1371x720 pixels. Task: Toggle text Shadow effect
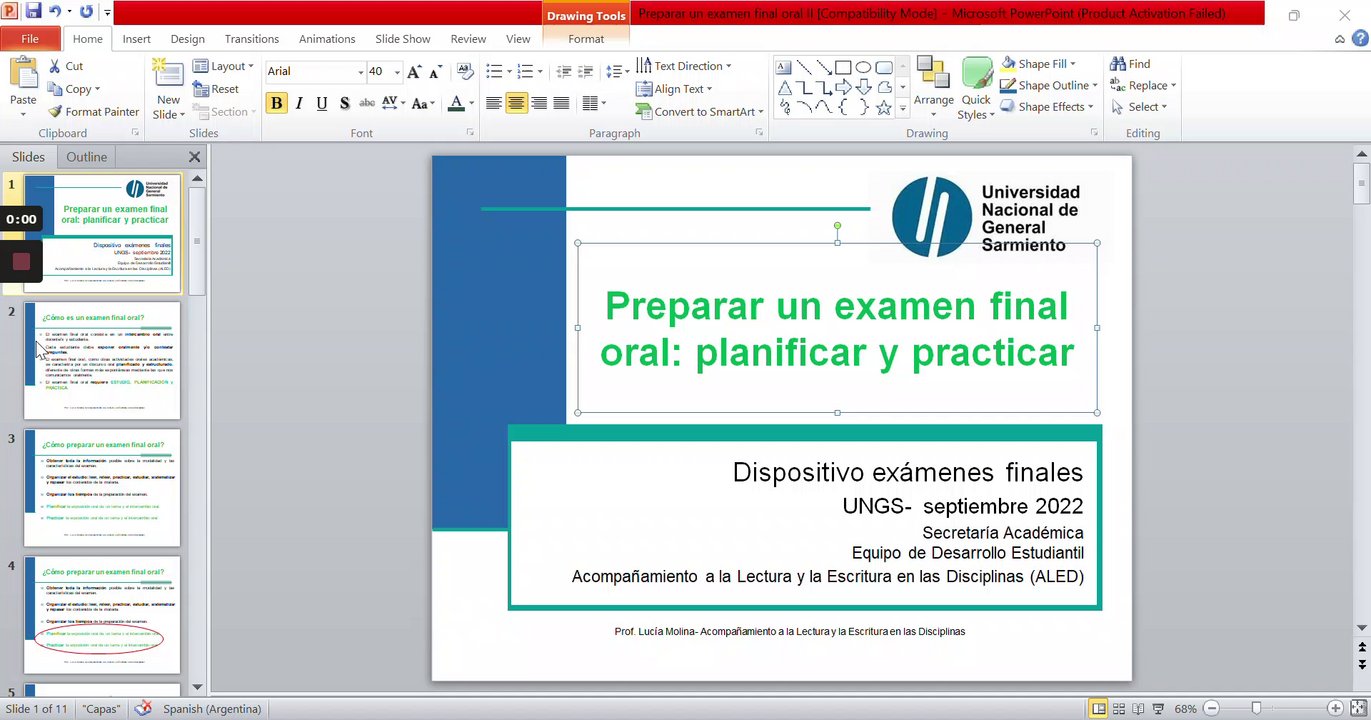point(344,103)
